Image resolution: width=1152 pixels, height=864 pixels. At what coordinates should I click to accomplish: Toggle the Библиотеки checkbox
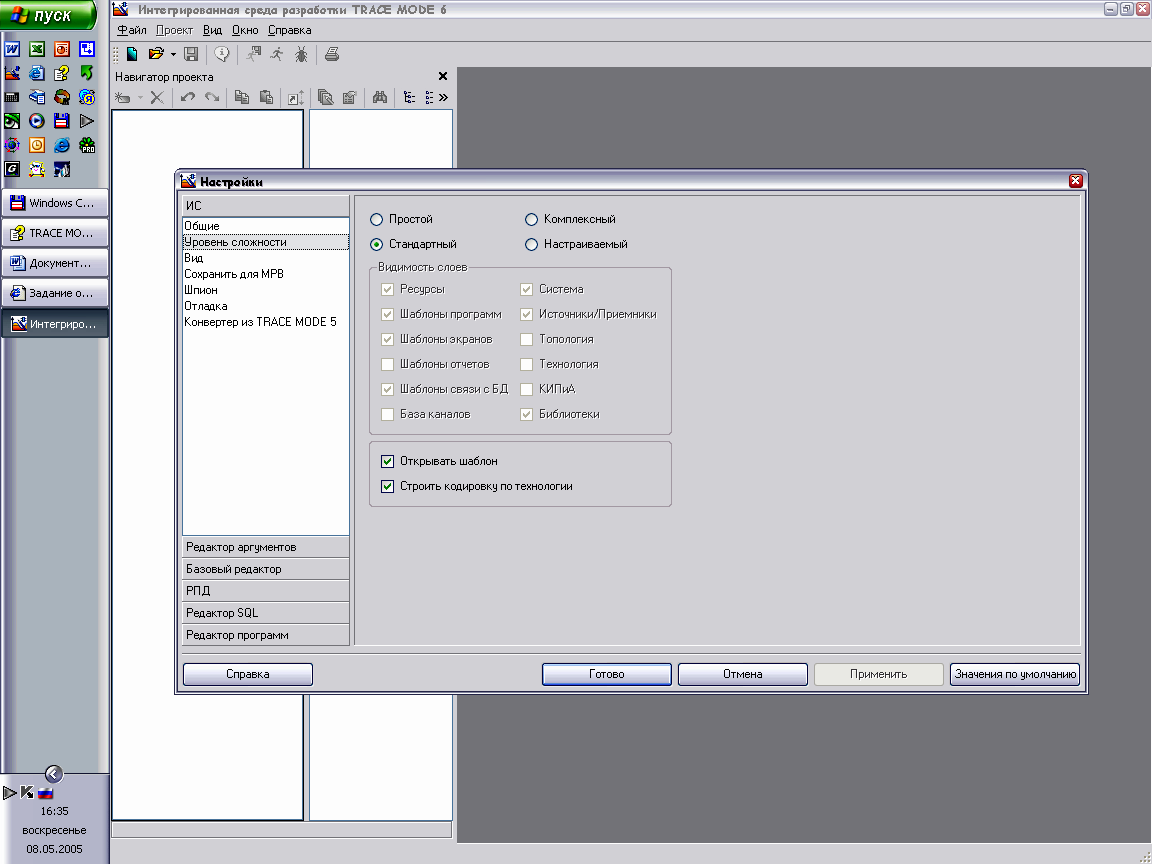coord(526,414)
